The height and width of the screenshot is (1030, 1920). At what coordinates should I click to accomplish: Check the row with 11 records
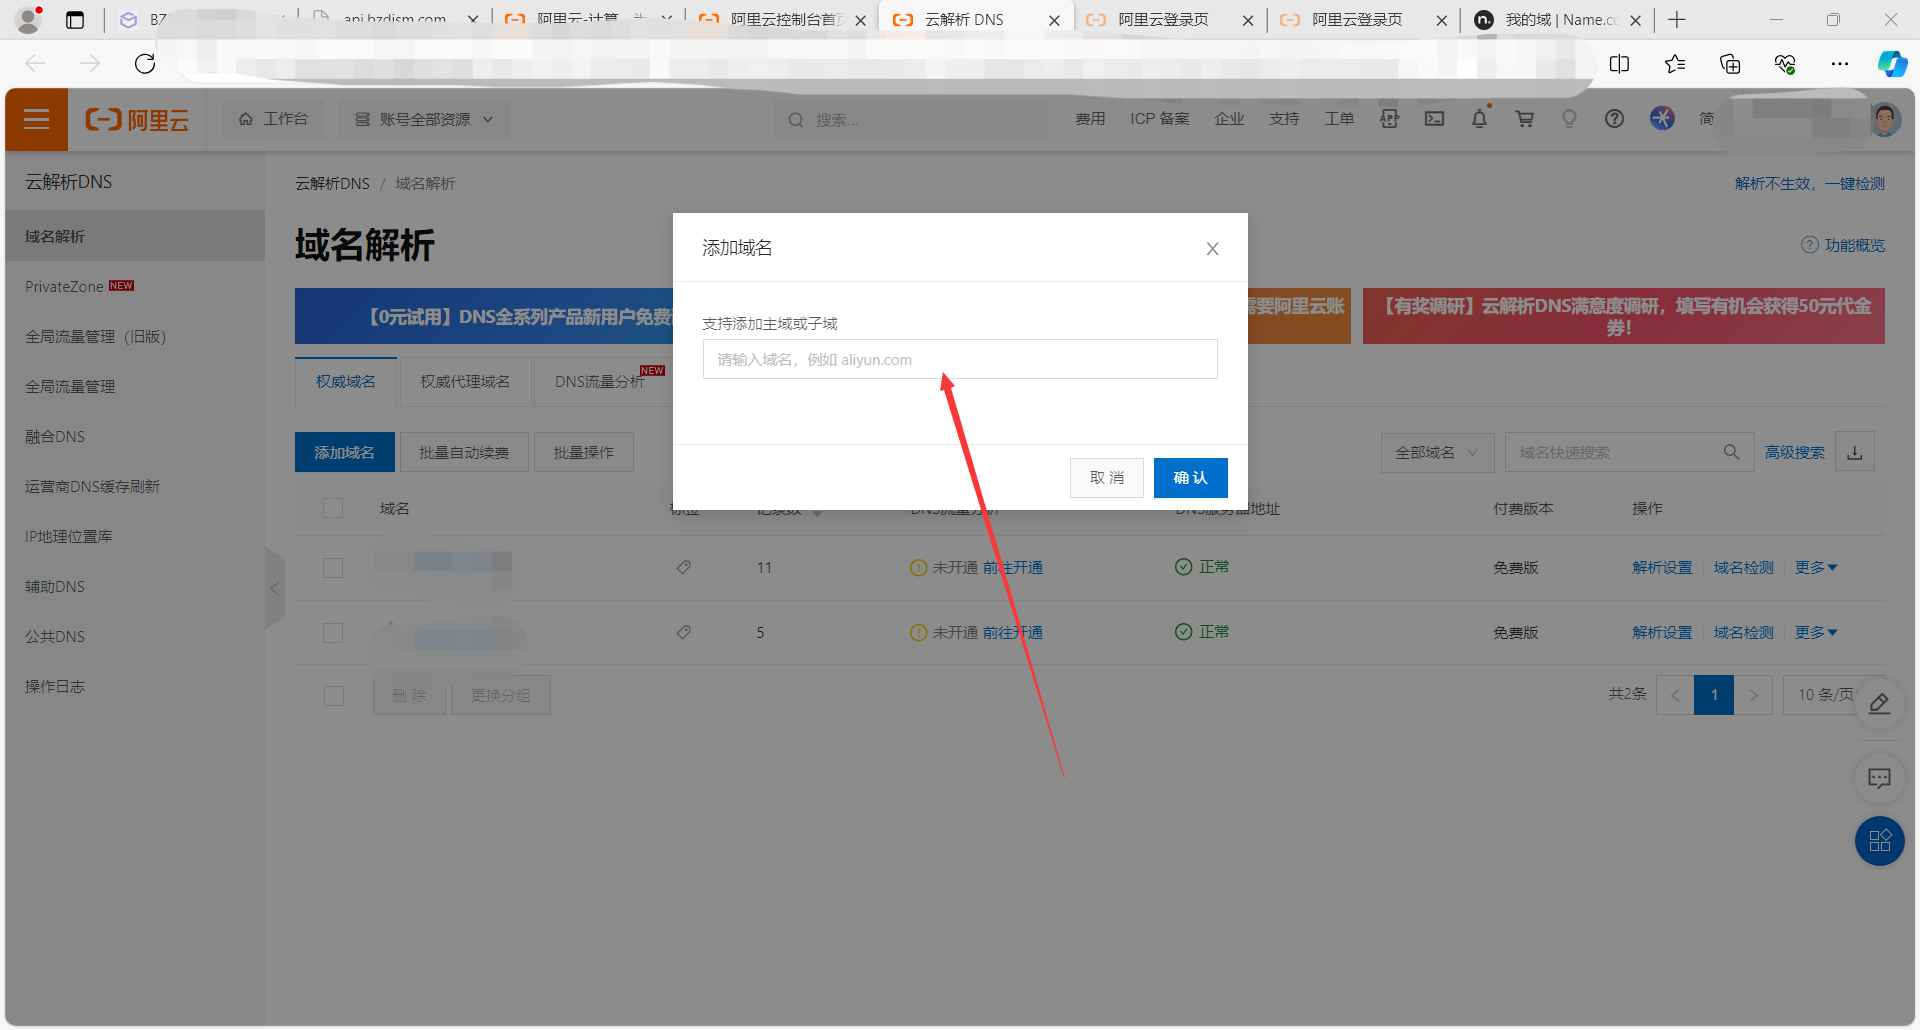tap(333, 568)
